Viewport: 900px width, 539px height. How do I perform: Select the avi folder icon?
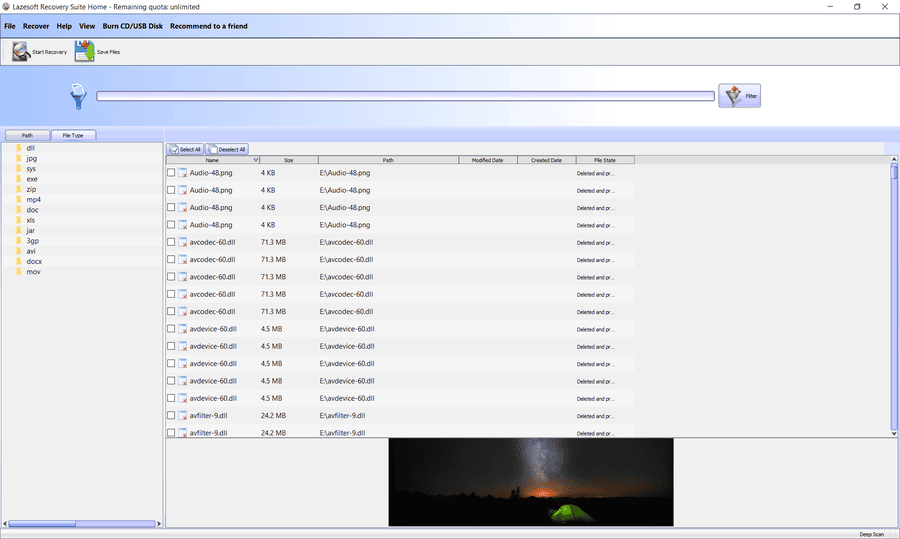[18, 251]
